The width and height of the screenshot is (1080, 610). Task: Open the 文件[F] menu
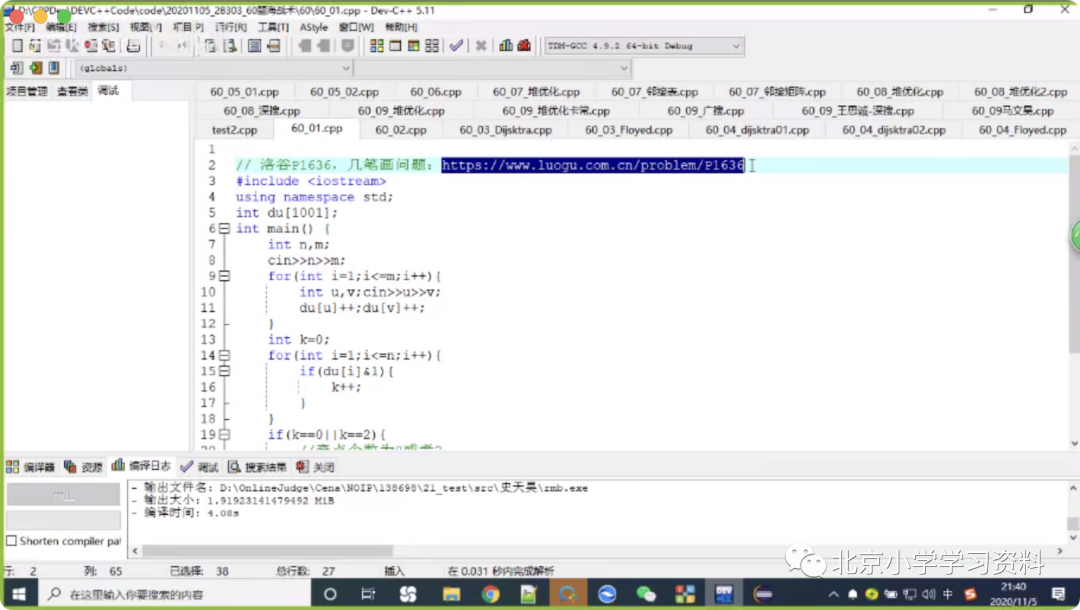click(20, 27)
